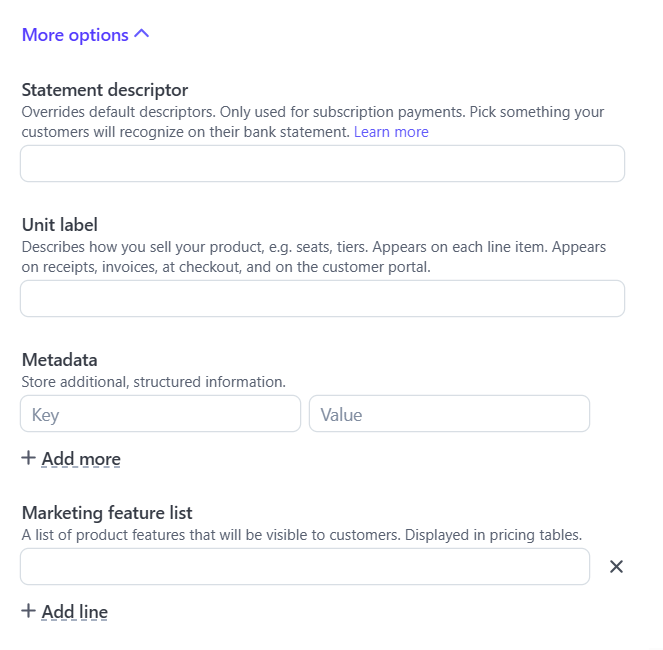Image resolution: width=663 pixels, height=650 pixels.
Task: Click the plus icon beside Add line
Action: pyautogui.click(x=29, y=612)
